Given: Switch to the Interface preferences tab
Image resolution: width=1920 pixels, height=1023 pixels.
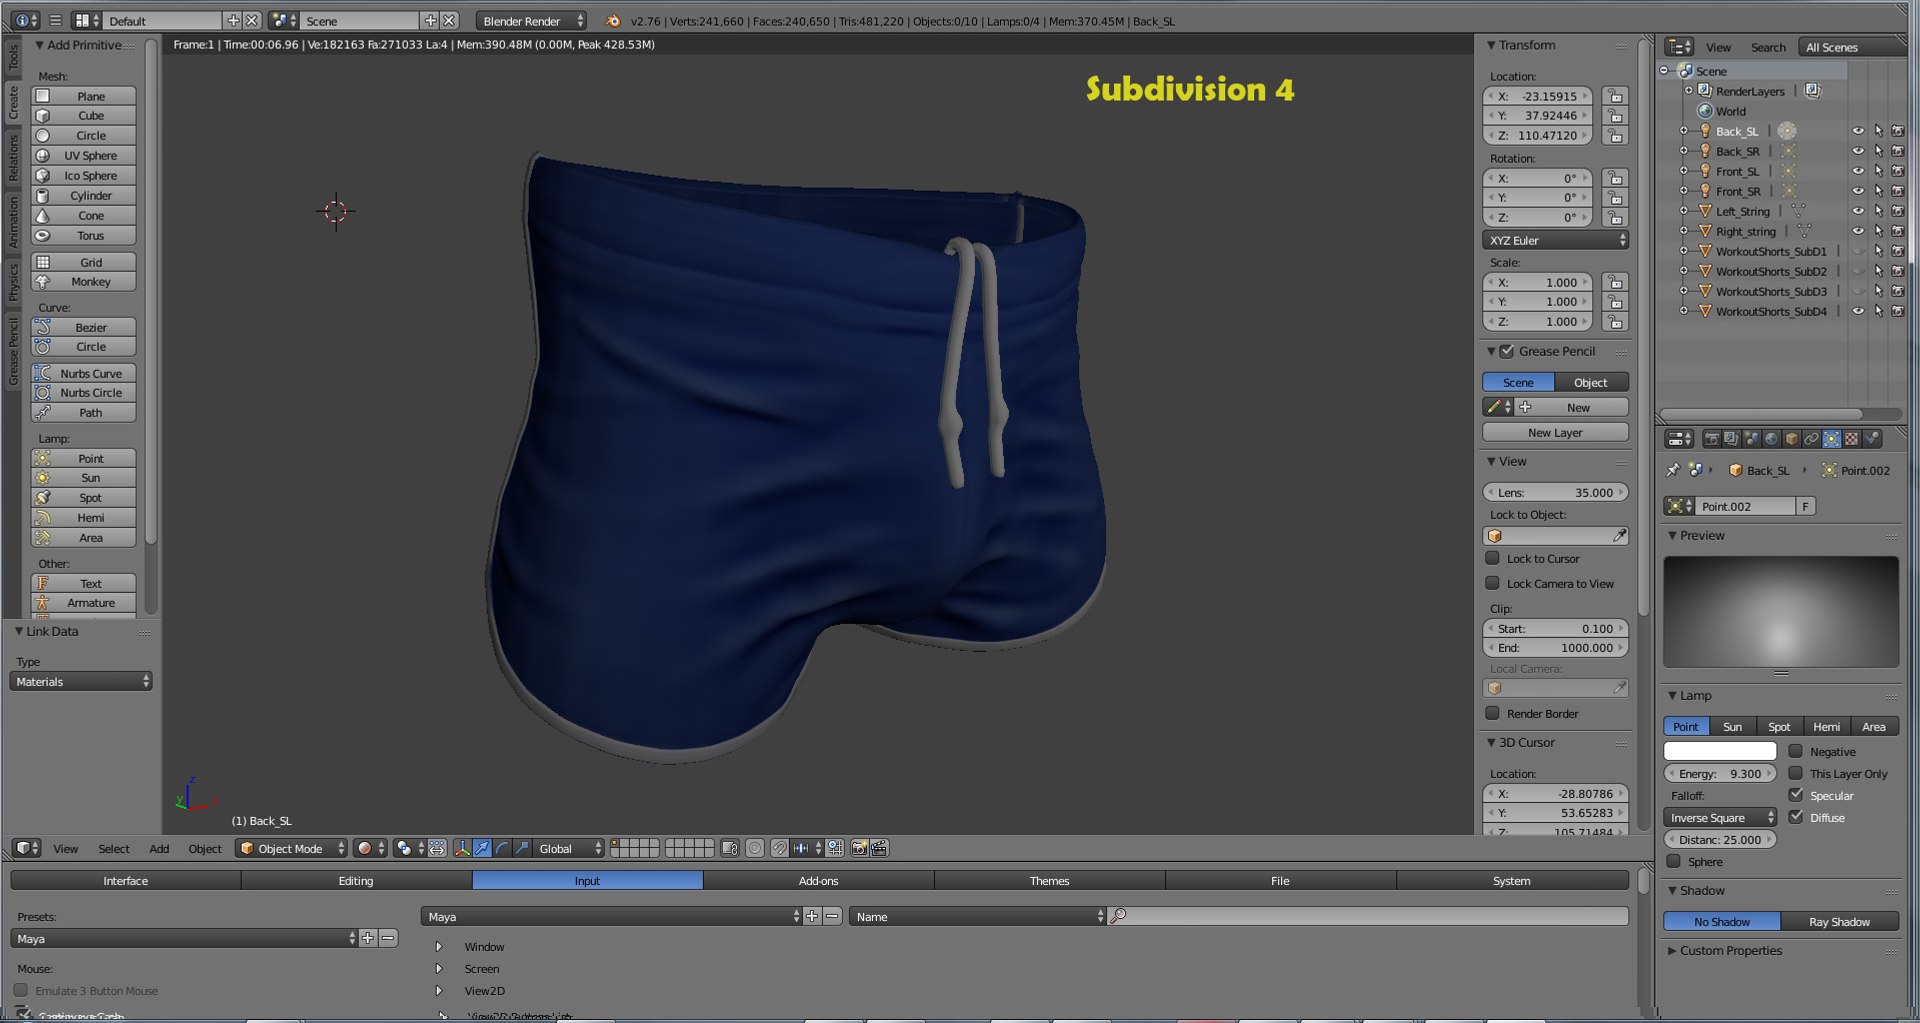Looking at the screenshot, I should [125, 880].
